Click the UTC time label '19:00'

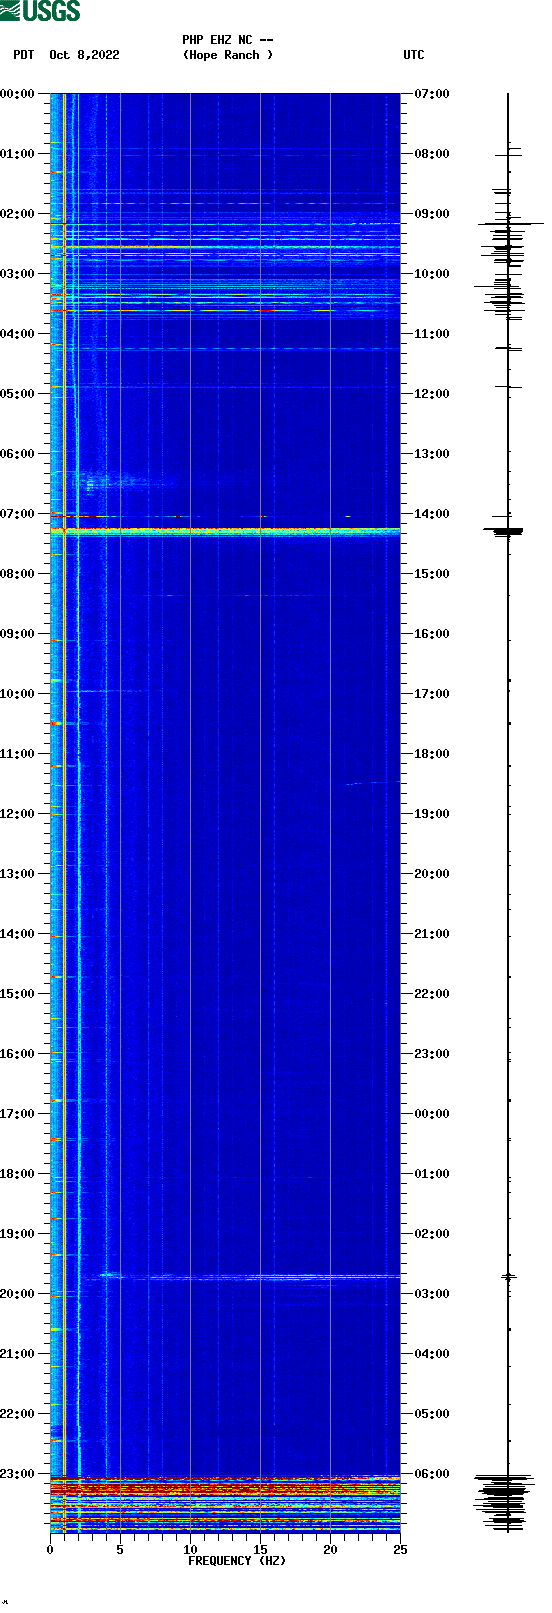(432, 814)
